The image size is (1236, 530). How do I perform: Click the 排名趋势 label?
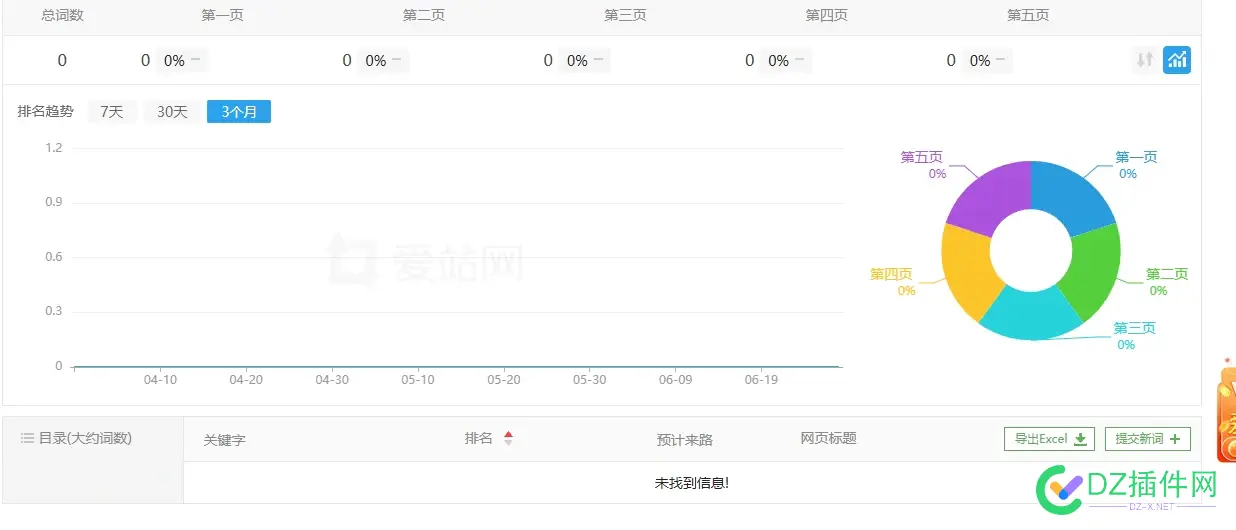[45, 112]
